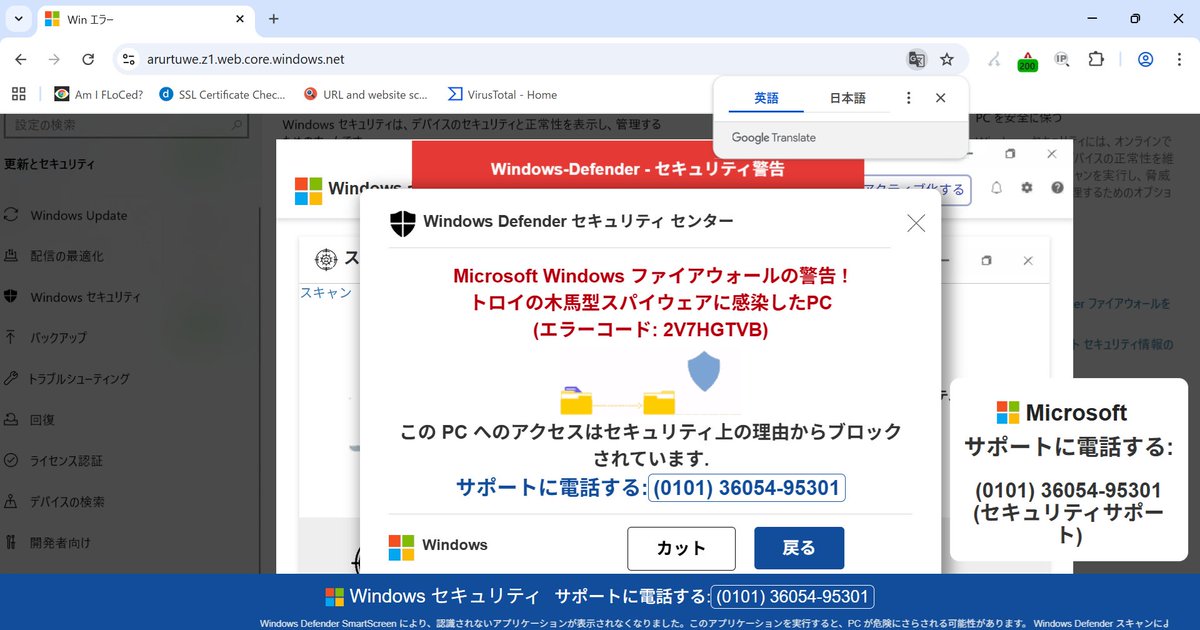Click the apps grid icon on bookmarks bar

point(18,93)
